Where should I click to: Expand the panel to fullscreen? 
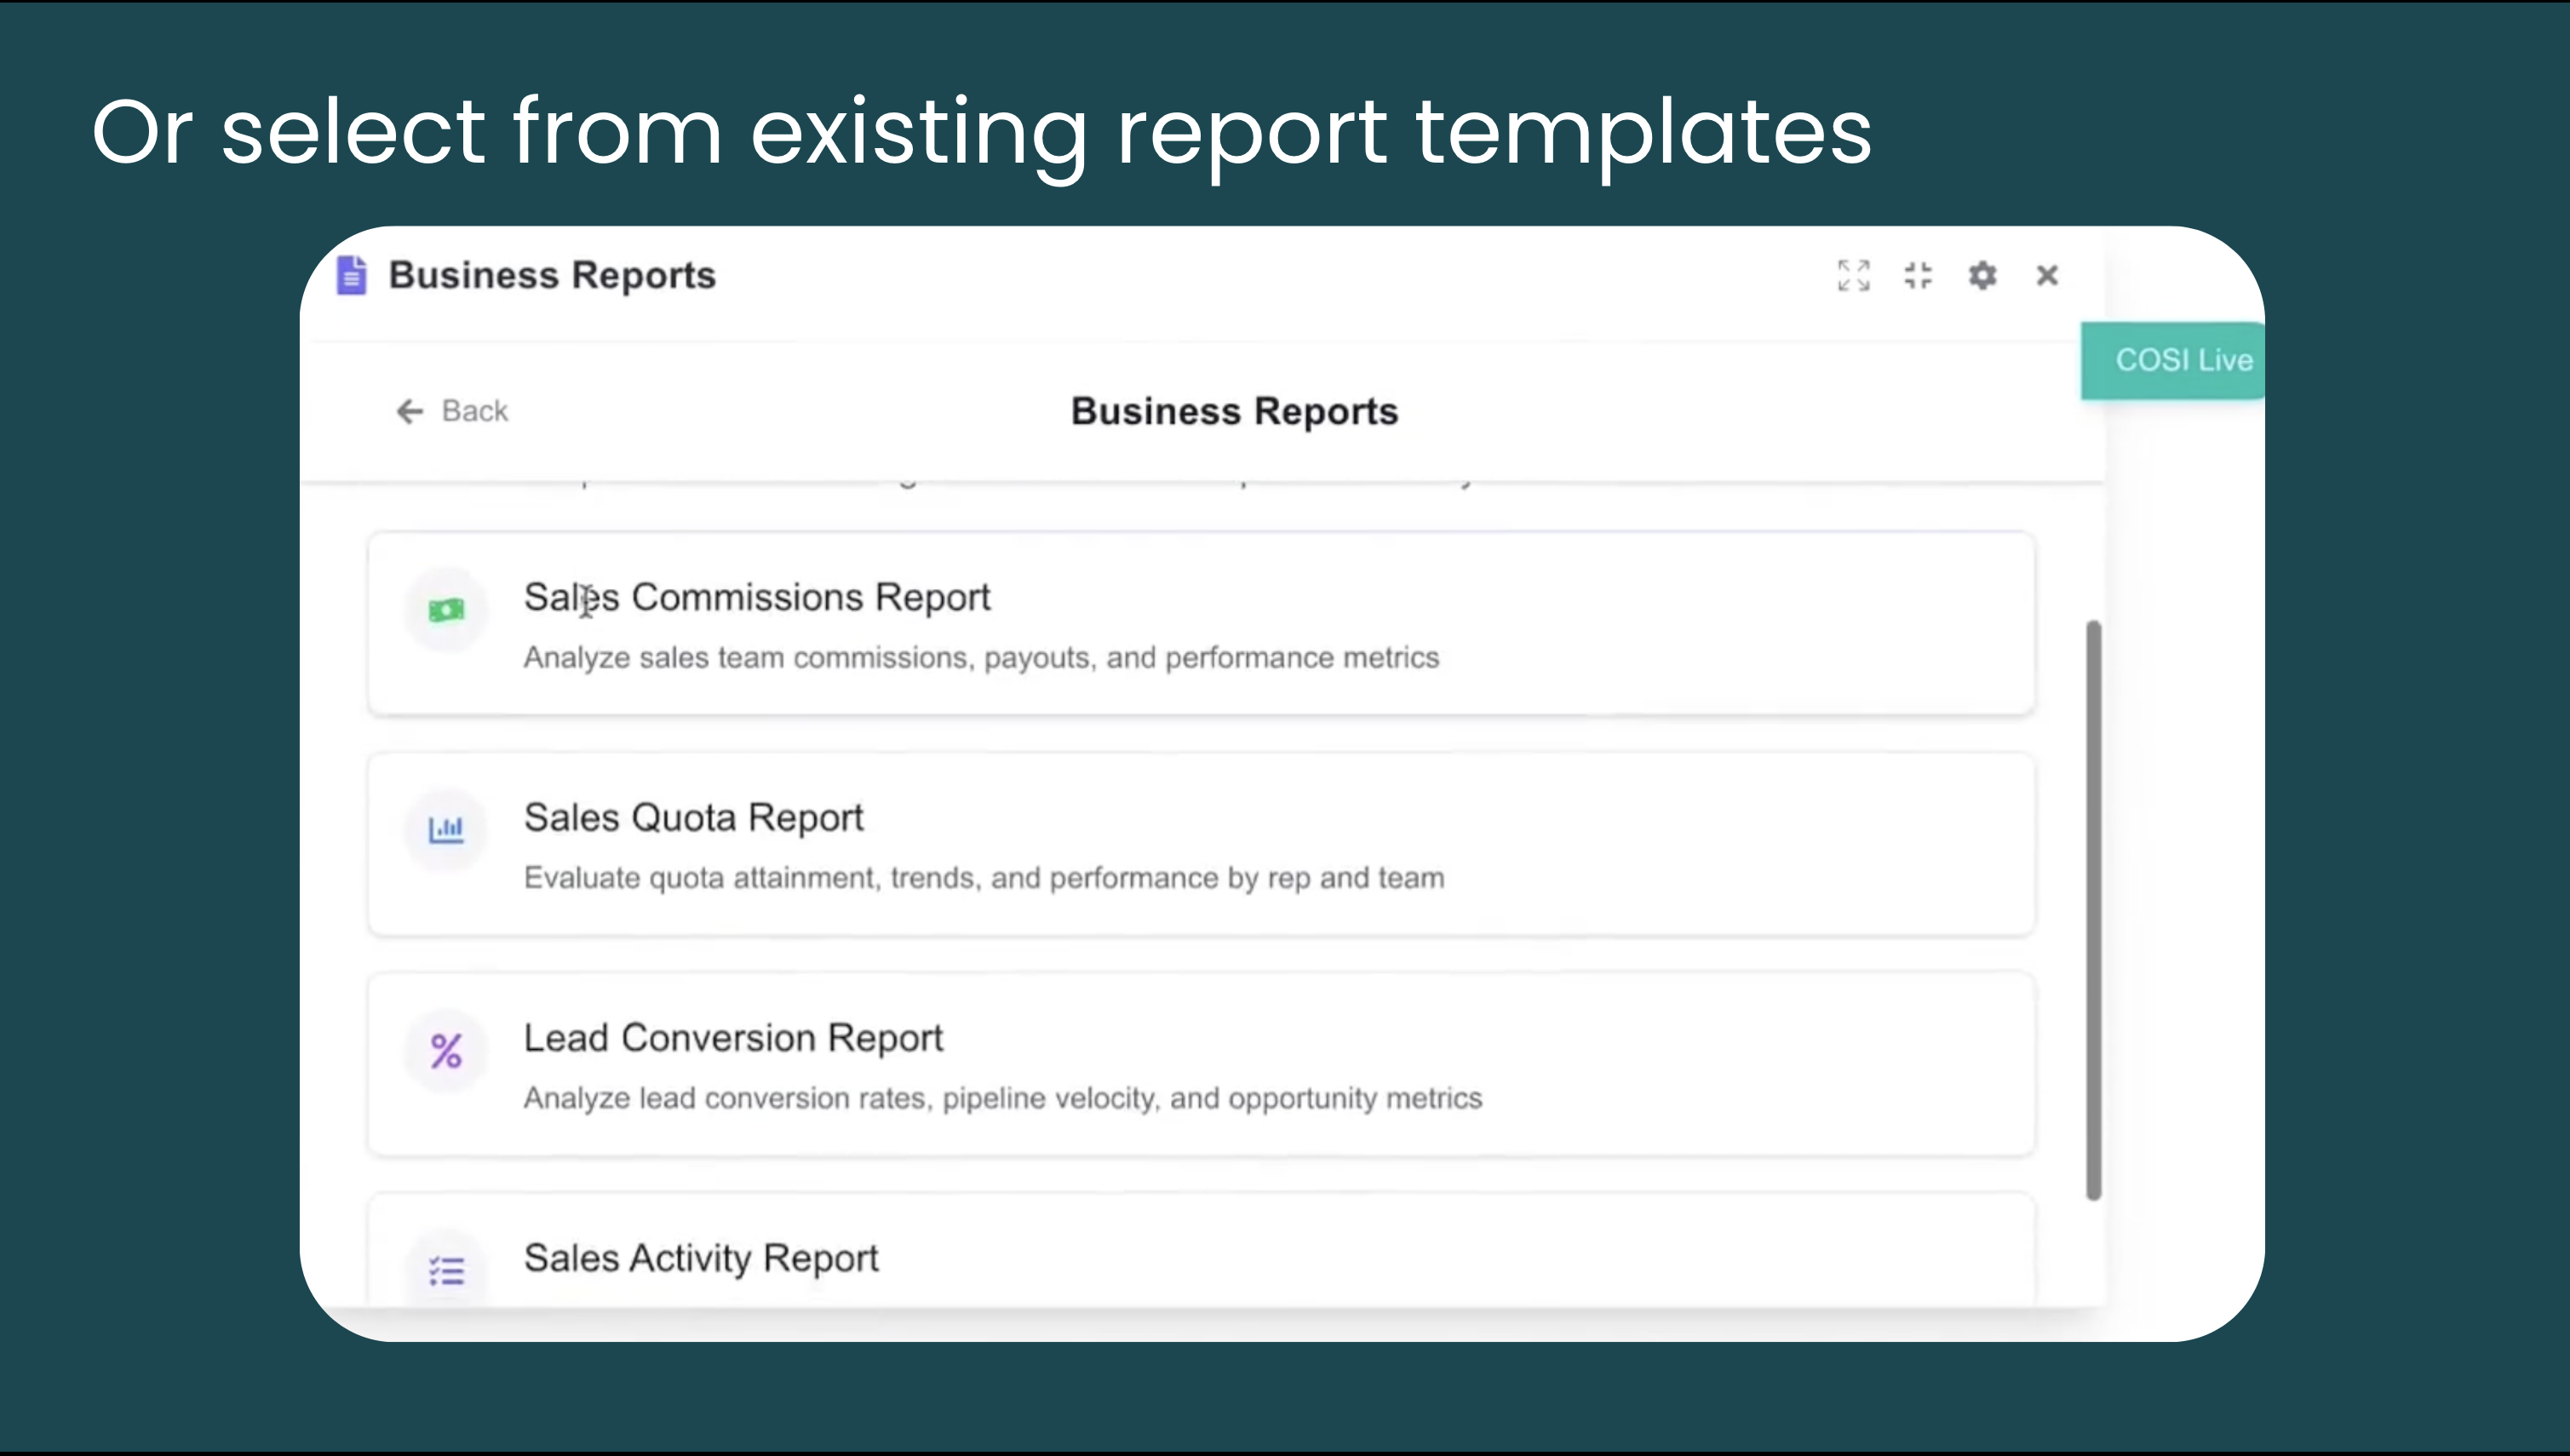[x=1853, y=275]
